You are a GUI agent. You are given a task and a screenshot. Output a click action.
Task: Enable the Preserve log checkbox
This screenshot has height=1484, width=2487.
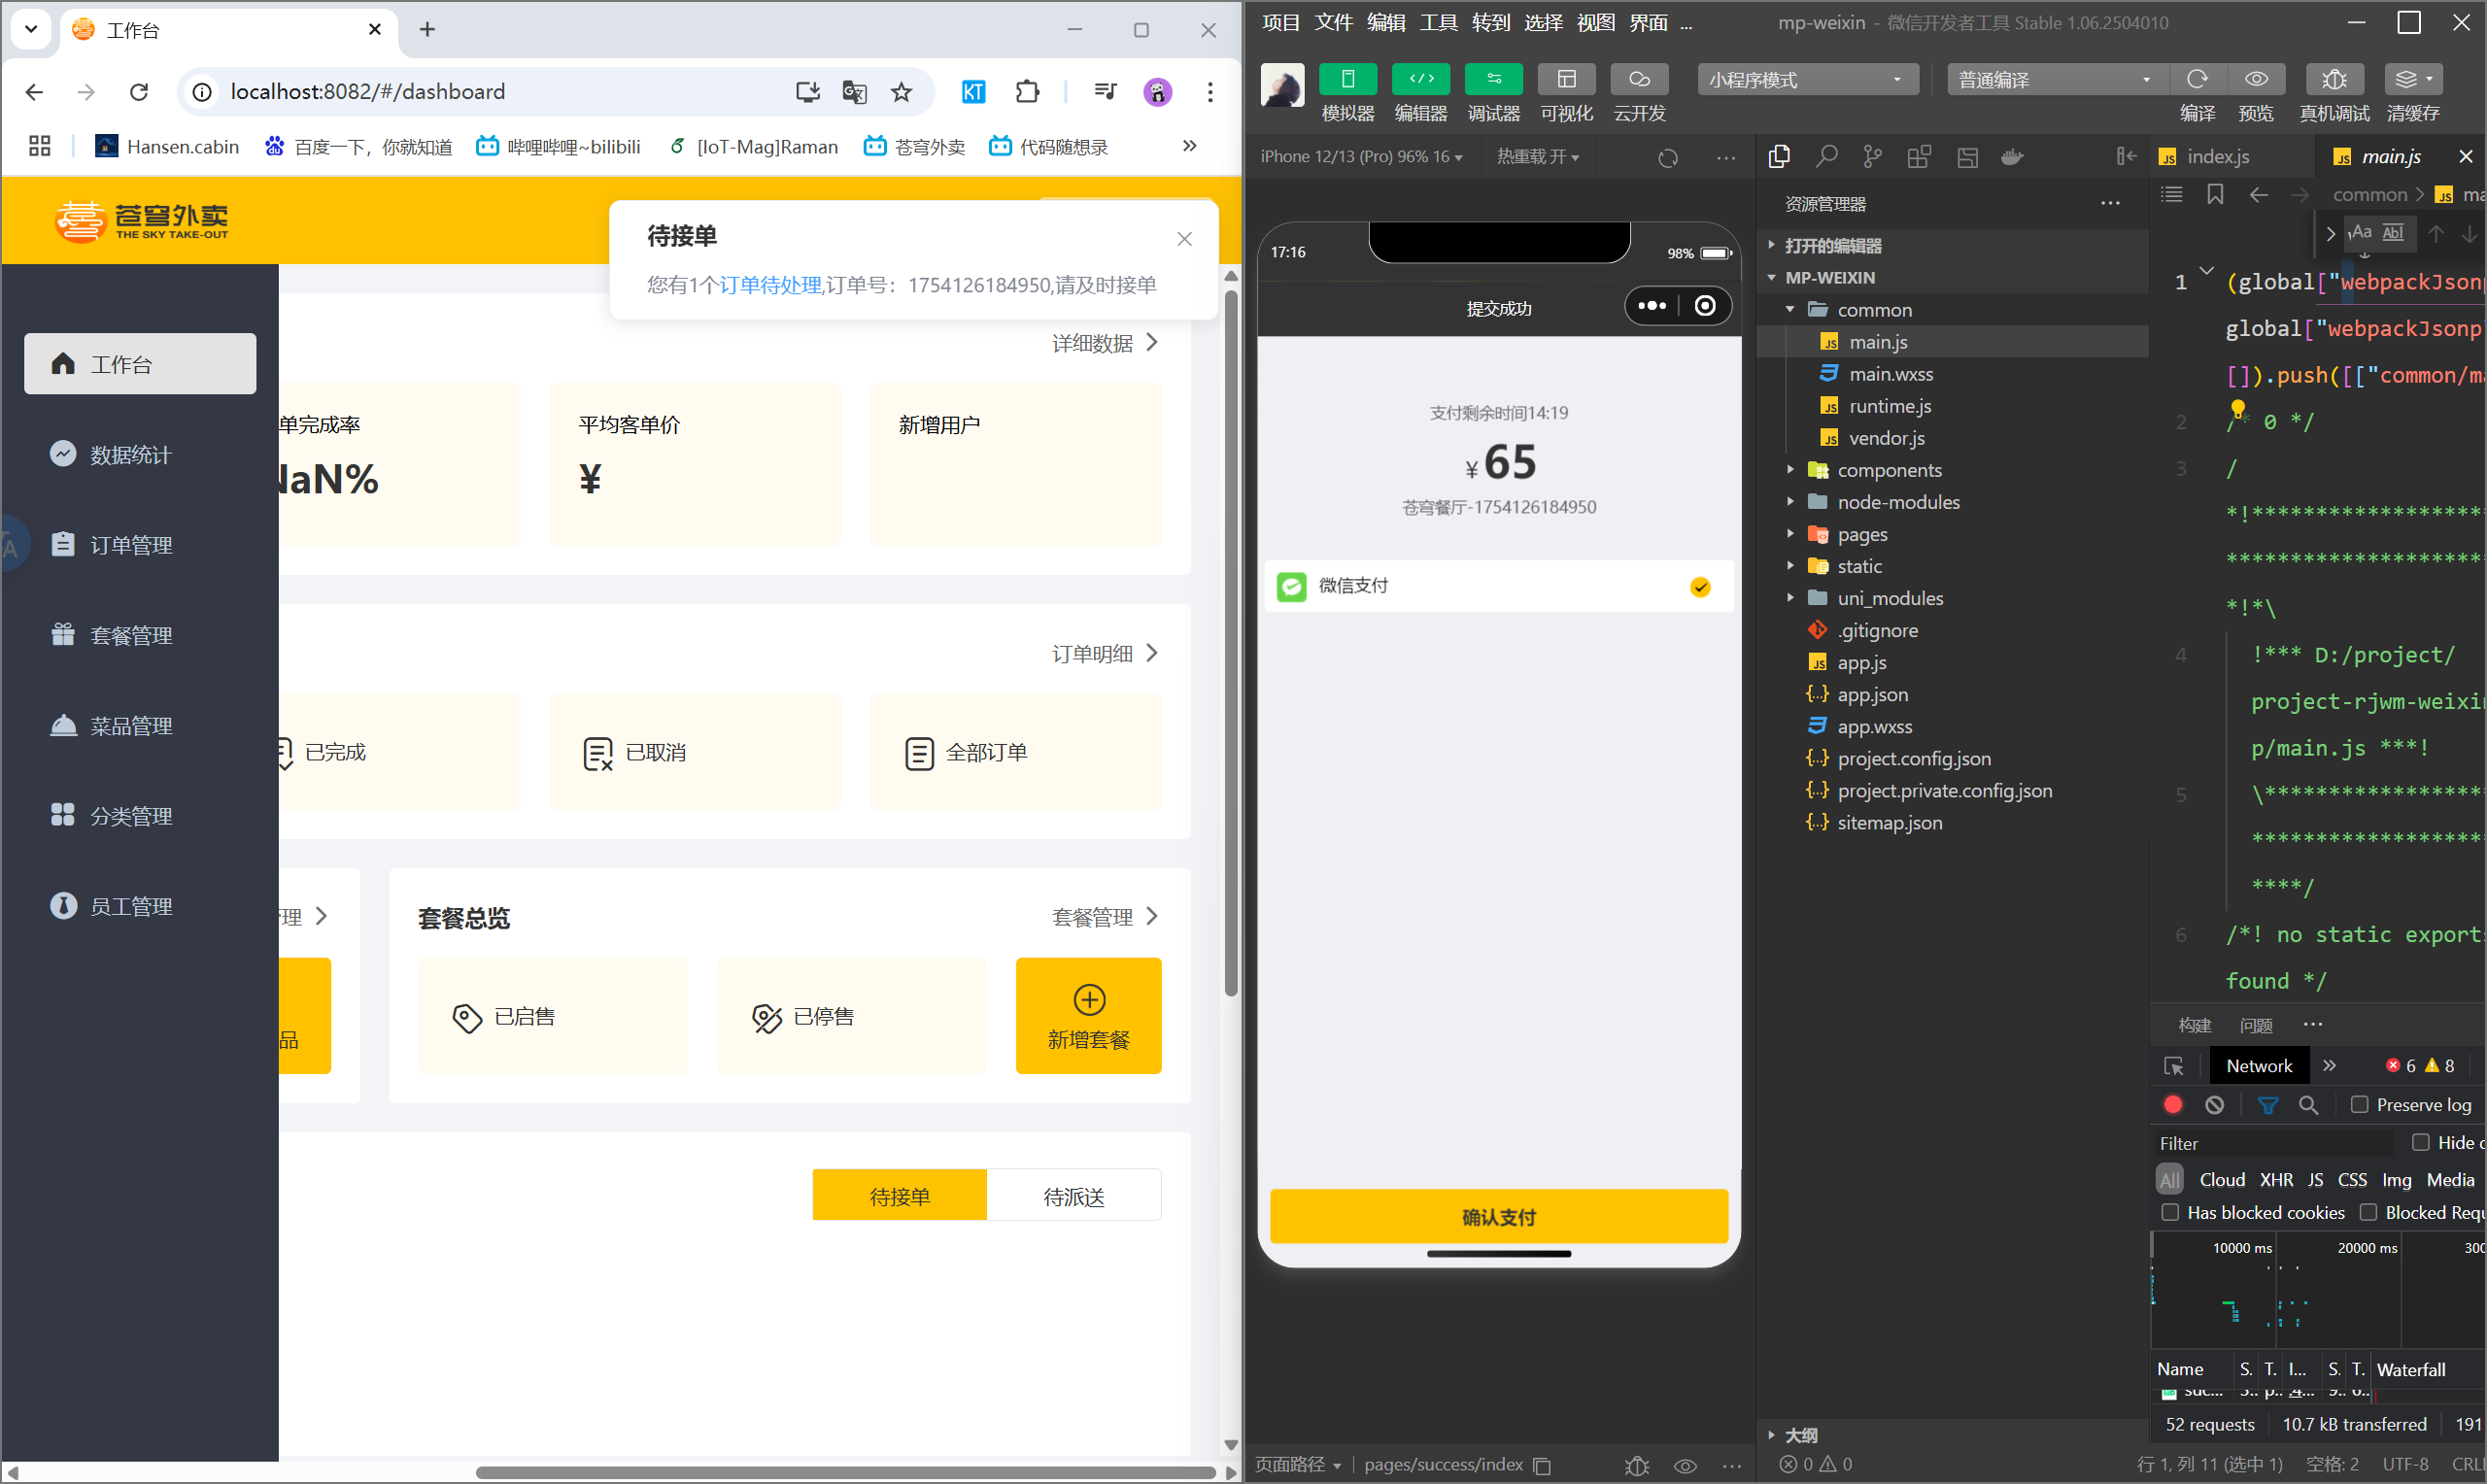(2359, 1105)
